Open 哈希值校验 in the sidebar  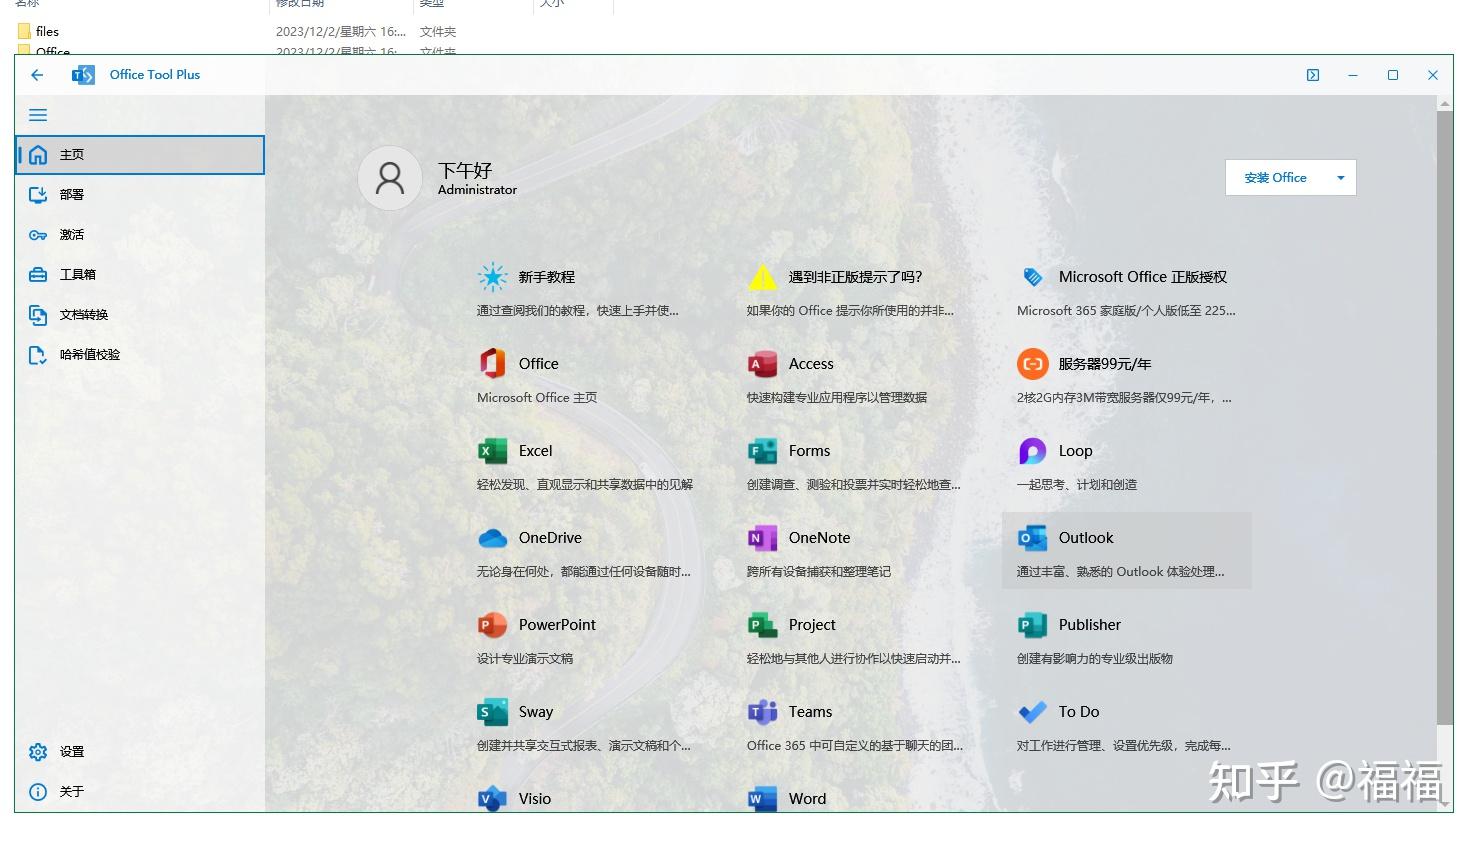[90, 354]
